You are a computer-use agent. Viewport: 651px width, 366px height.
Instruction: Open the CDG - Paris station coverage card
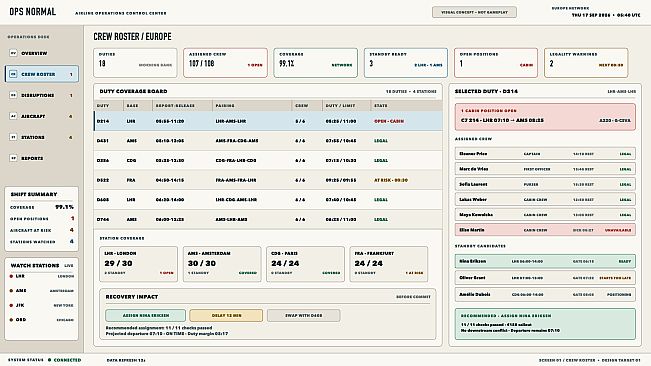click(305, 264)
